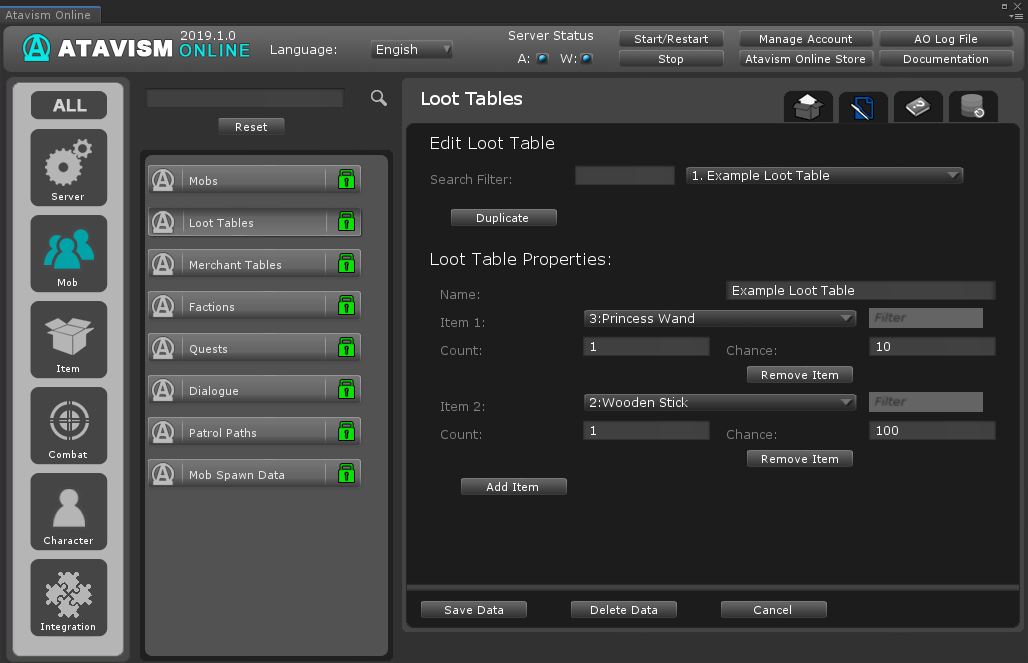Open the Language dropdown showing English
1028x663 pixels.
click(412, 49)
